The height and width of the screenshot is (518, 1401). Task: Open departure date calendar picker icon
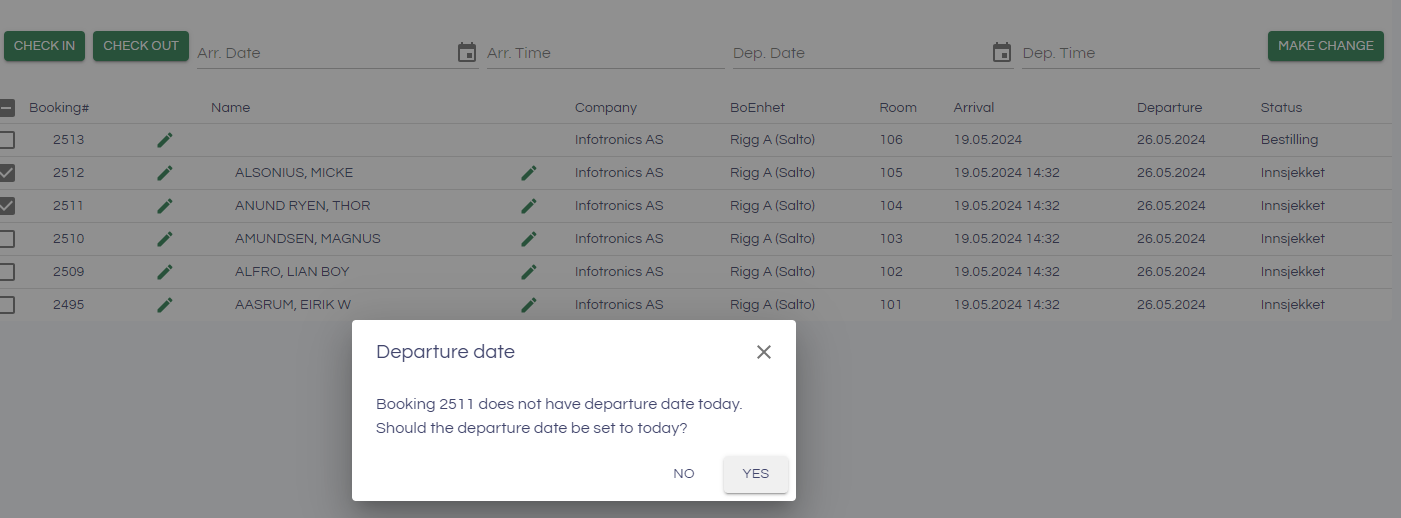[x=1002, y=53]
